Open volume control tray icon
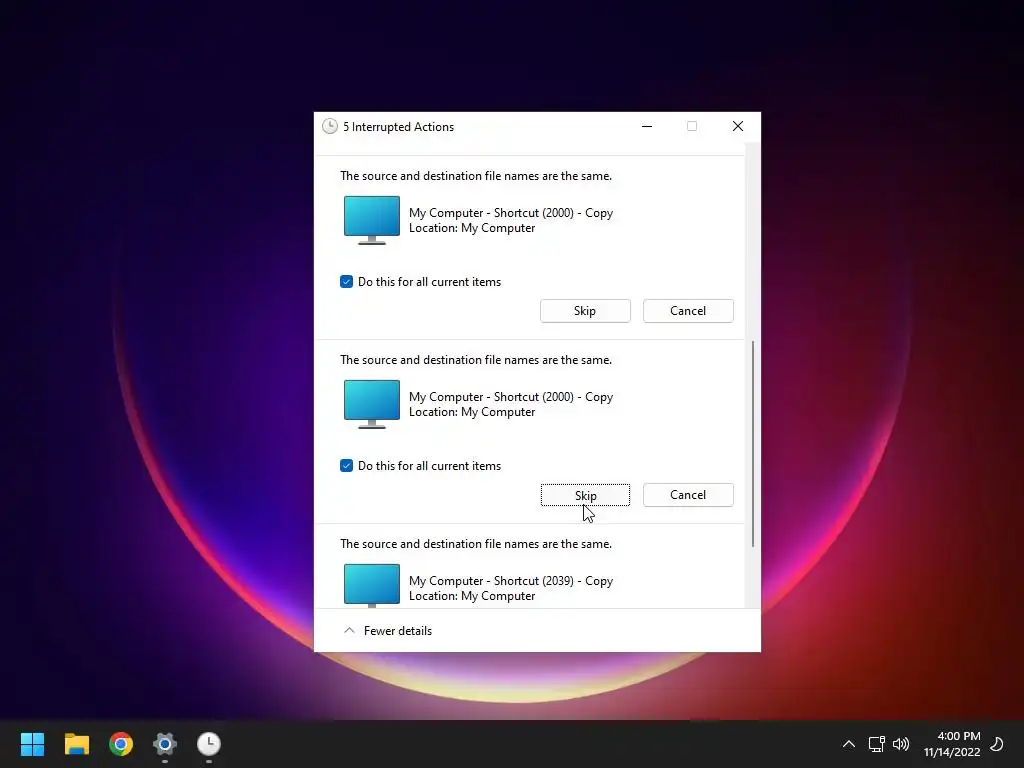Image resolution: width=1024 pixels, height=768 pixels. [x=901, y=744]
